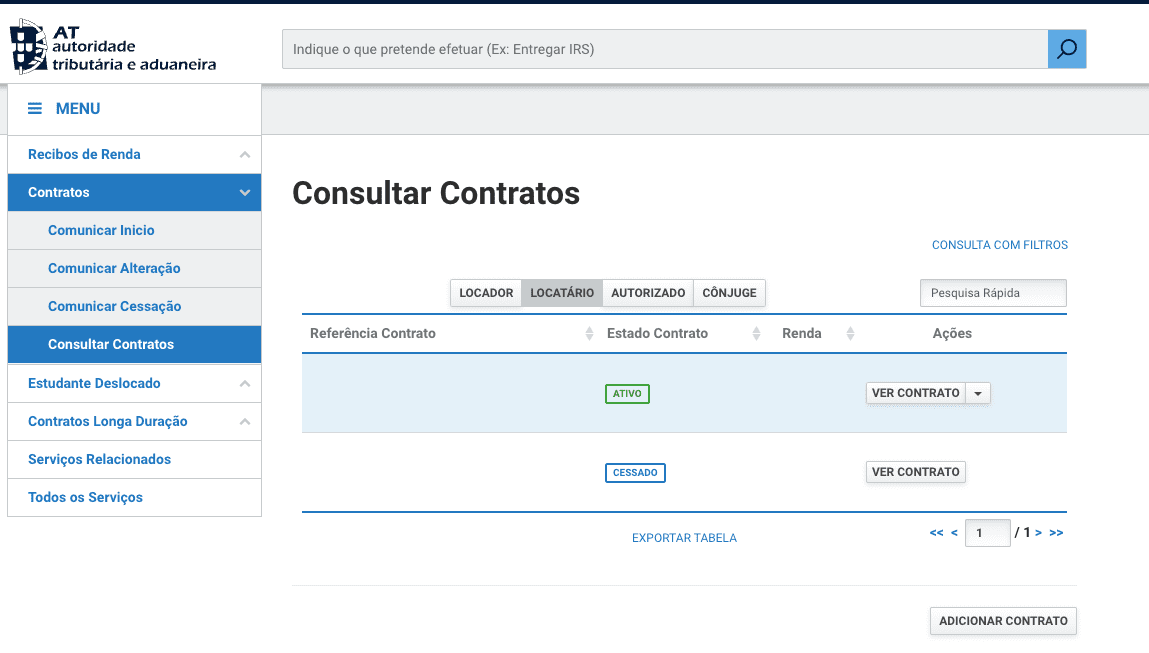Open Comunicar Cessação menu item
Screen dimensions: 1149x653
pyautogui.click(x=134, y=306)
